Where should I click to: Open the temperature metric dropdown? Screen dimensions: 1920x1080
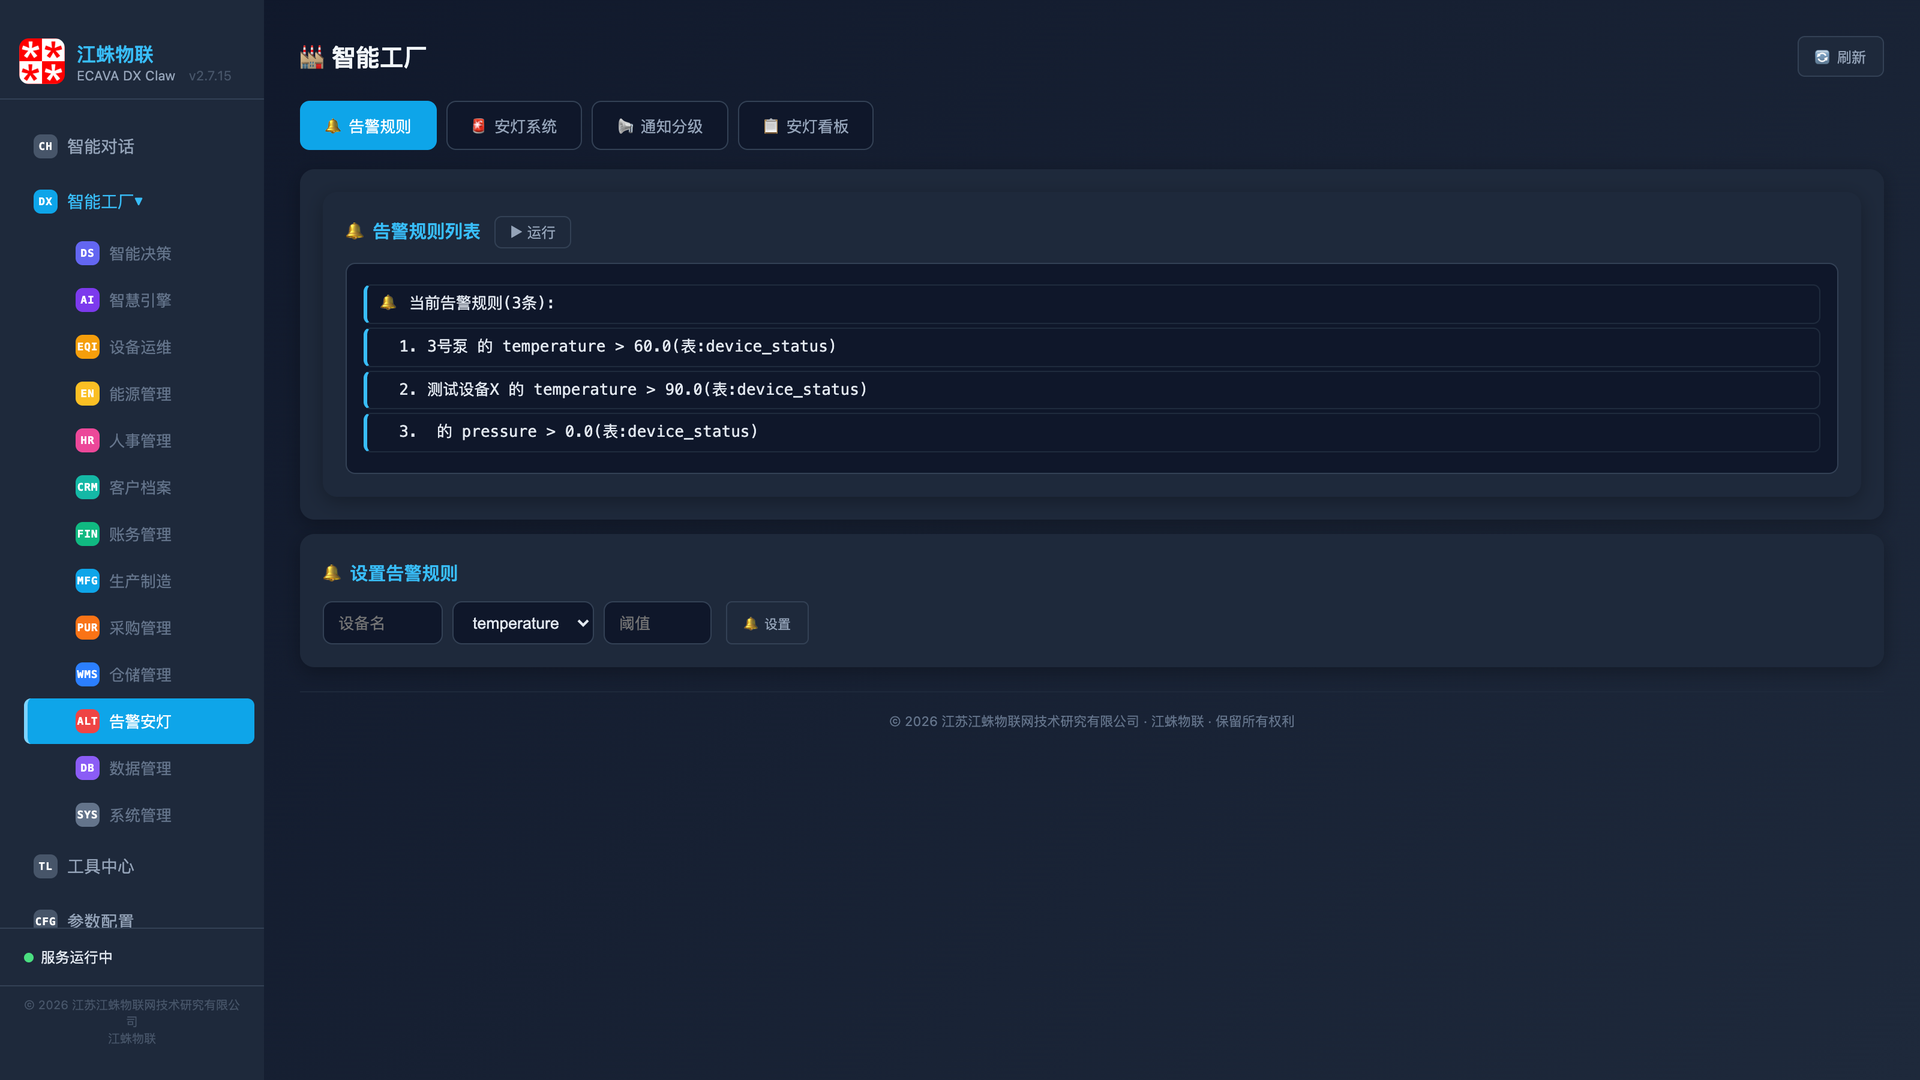coord(523,623)
